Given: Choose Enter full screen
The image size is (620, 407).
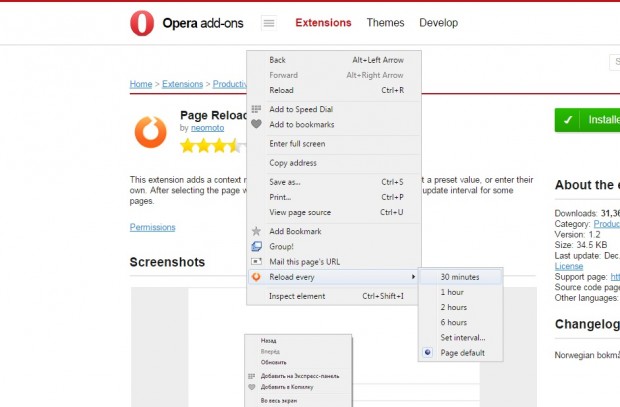Looking at the screenshot, I should pyautogui.click(x=334, y=144).
